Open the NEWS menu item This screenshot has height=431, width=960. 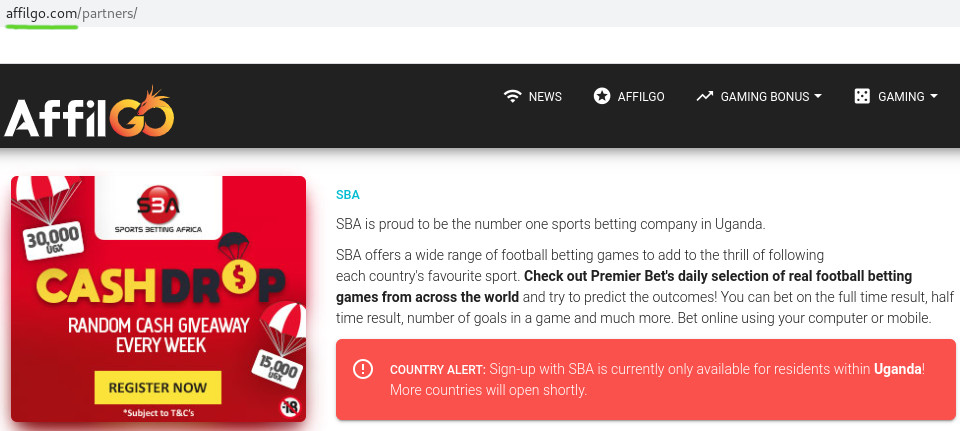point(533,96)
